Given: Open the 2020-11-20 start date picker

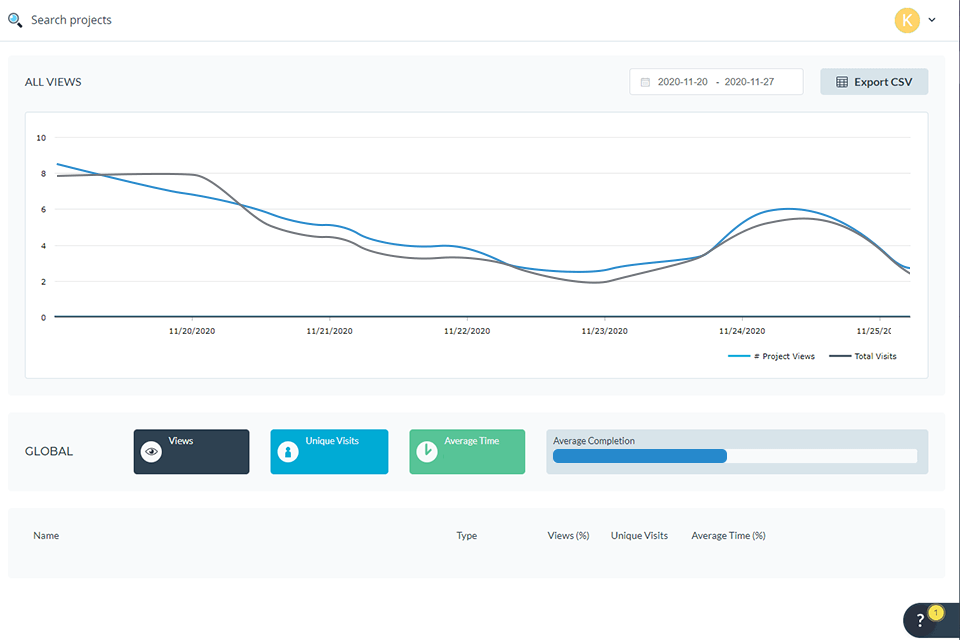Looking at the screenshot, I should (682, 82).
